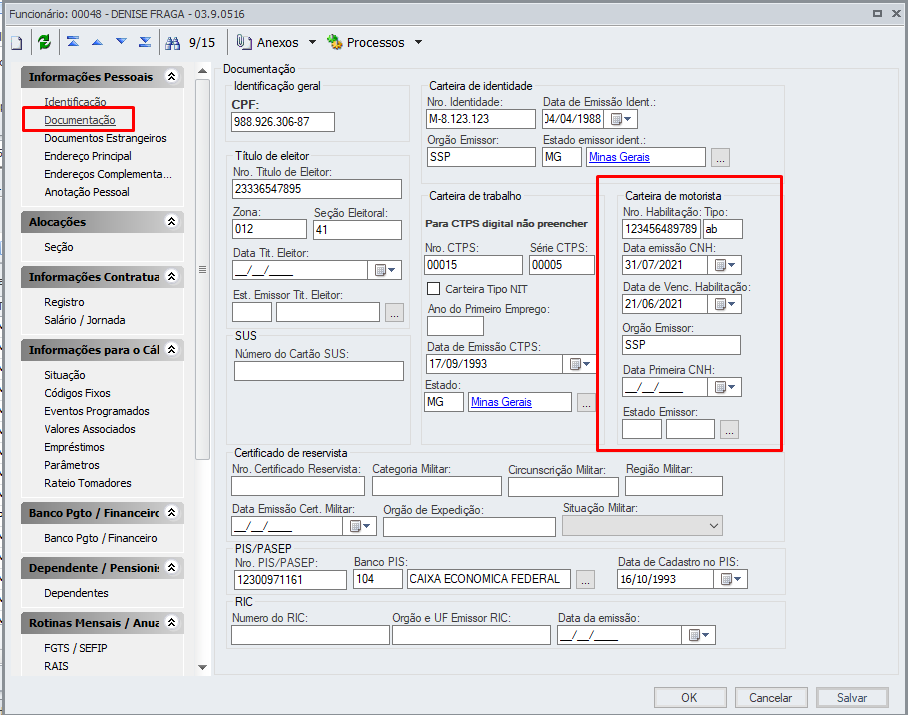
Task: Open Endereço Principal page
Action: tap(88, 156)
